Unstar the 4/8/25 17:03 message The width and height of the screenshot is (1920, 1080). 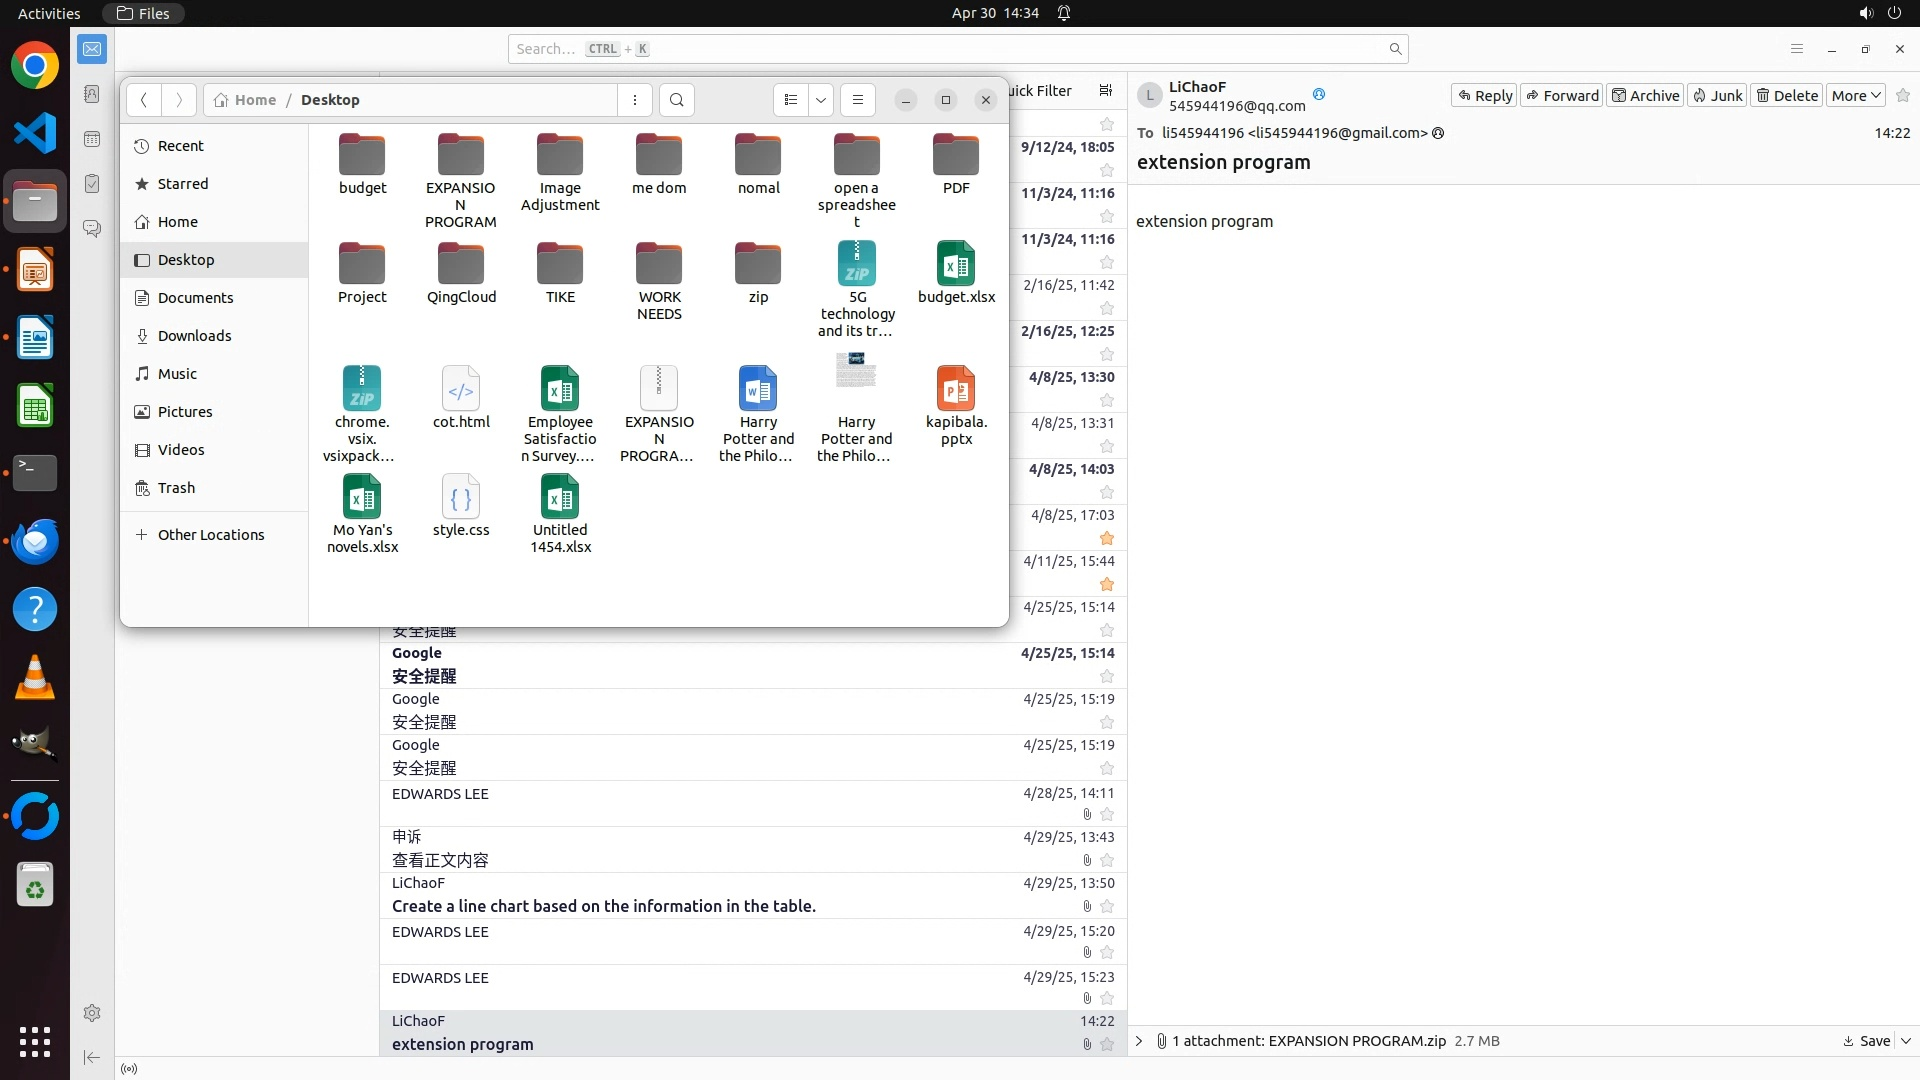coord(1107,538)
